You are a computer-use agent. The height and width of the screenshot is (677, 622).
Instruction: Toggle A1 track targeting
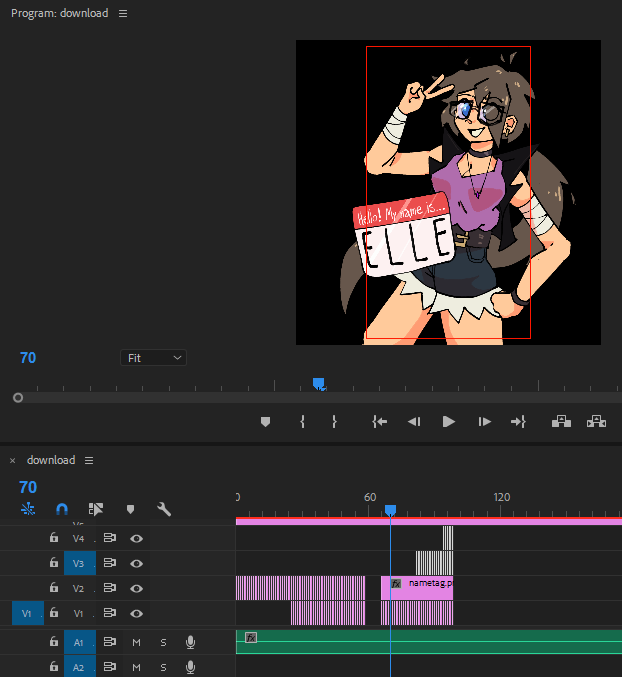80,642
